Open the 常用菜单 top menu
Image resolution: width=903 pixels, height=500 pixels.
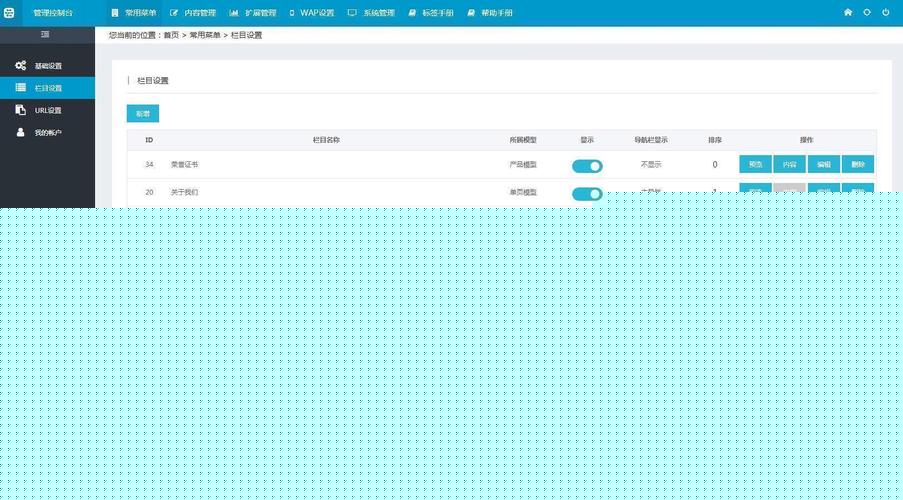[x=134, y=13]
